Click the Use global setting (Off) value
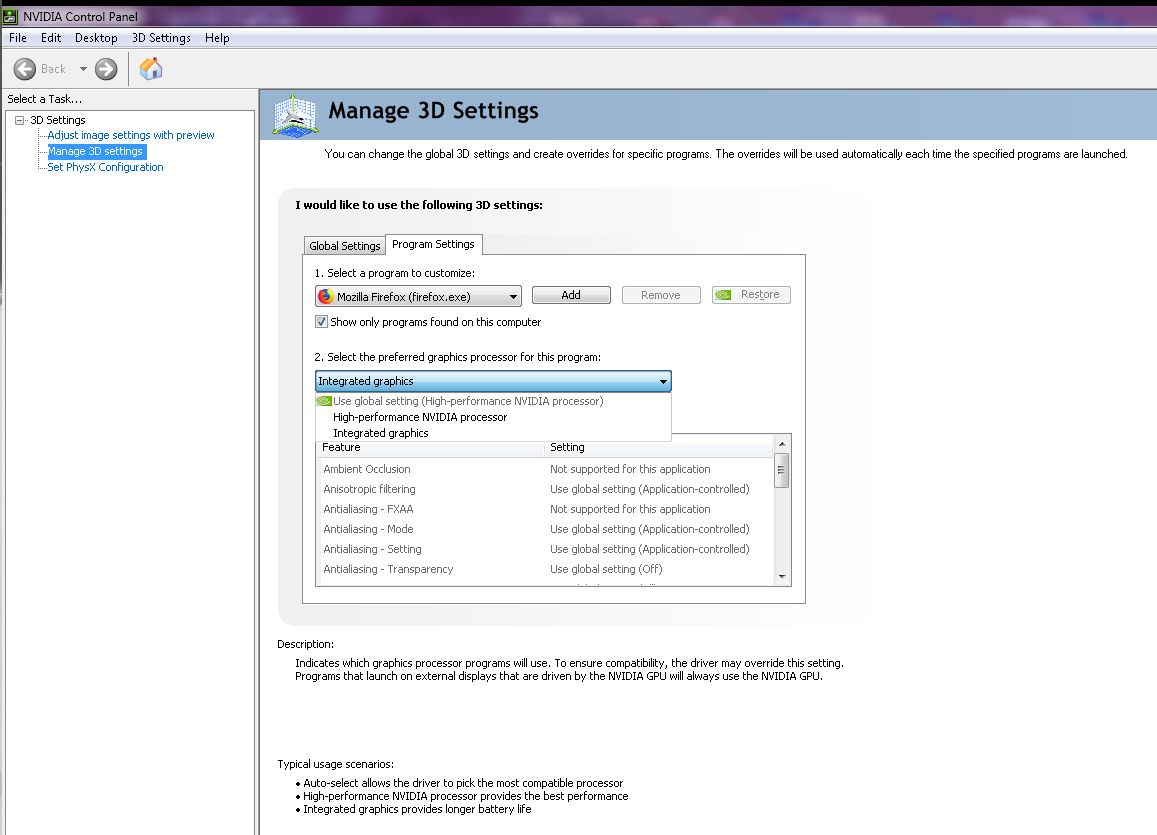Viewport: 1157px width, 835px height. (x=606, y=569)
